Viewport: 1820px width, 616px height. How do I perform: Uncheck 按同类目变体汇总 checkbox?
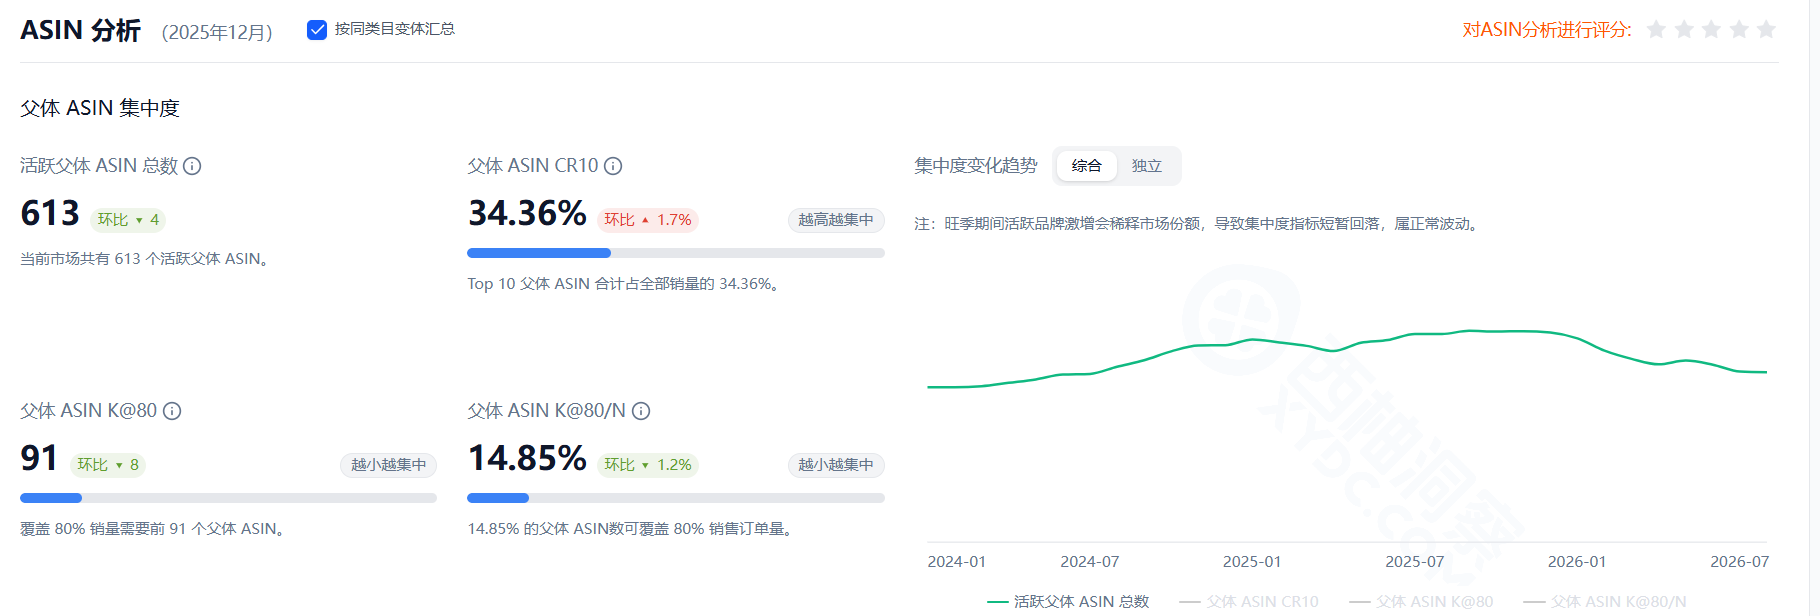(x=317, y=30)
